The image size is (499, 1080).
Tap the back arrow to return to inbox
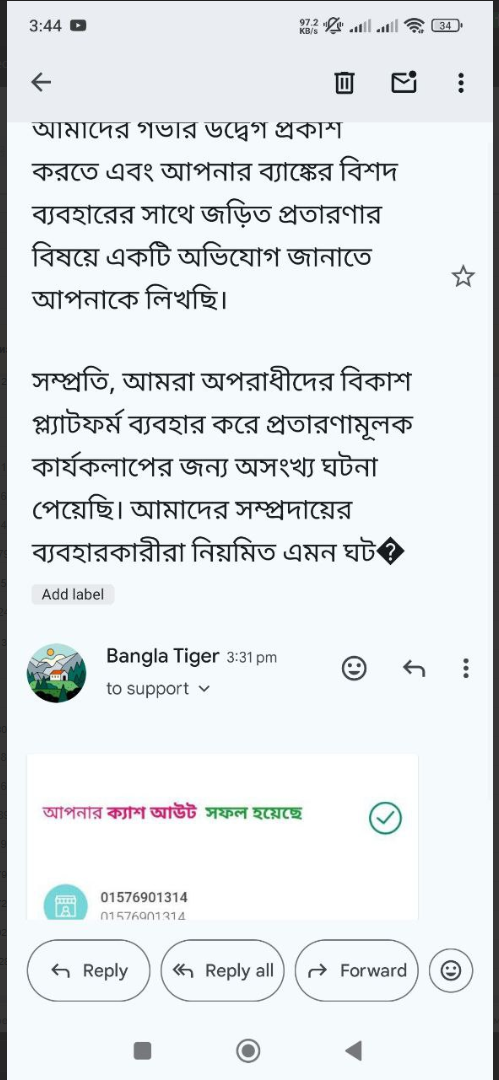[x=41, y=83]
